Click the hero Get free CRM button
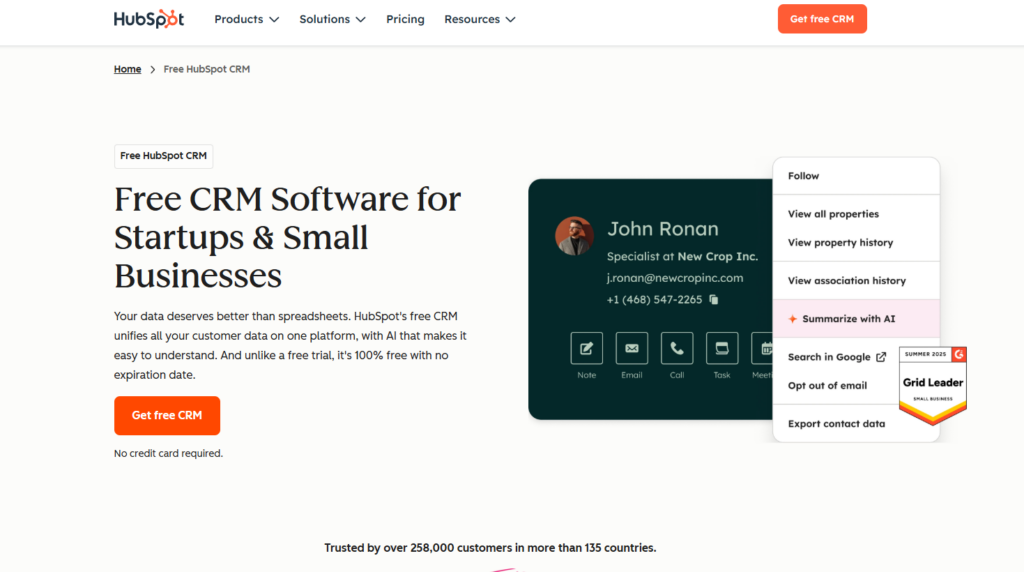1024x572 pixels. point(167,415)
